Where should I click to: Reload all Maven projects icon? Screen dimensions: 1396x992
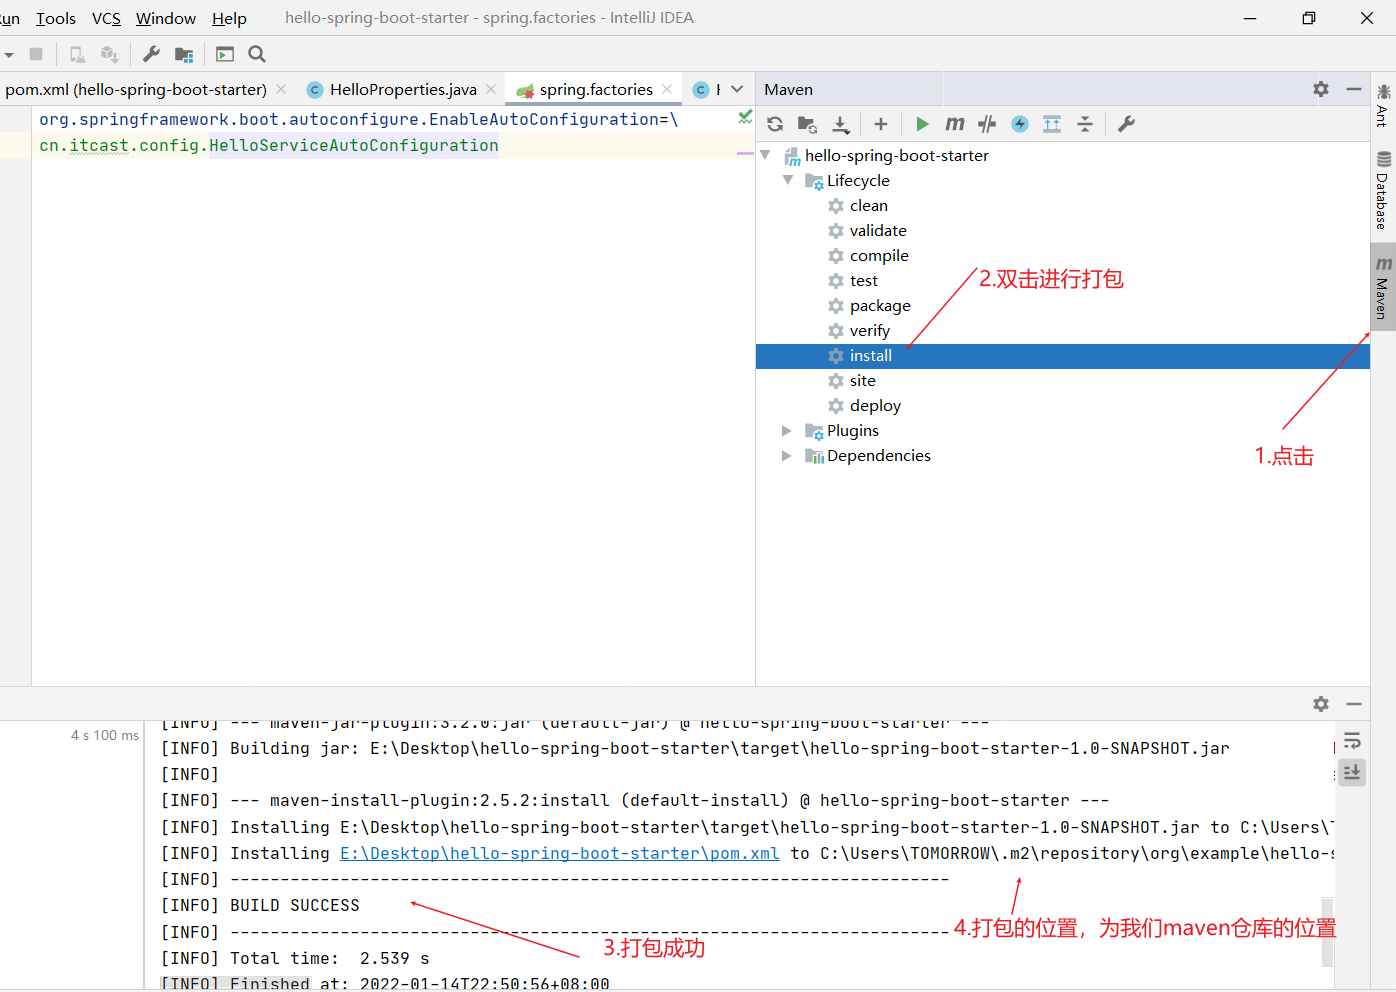(775, 124)
